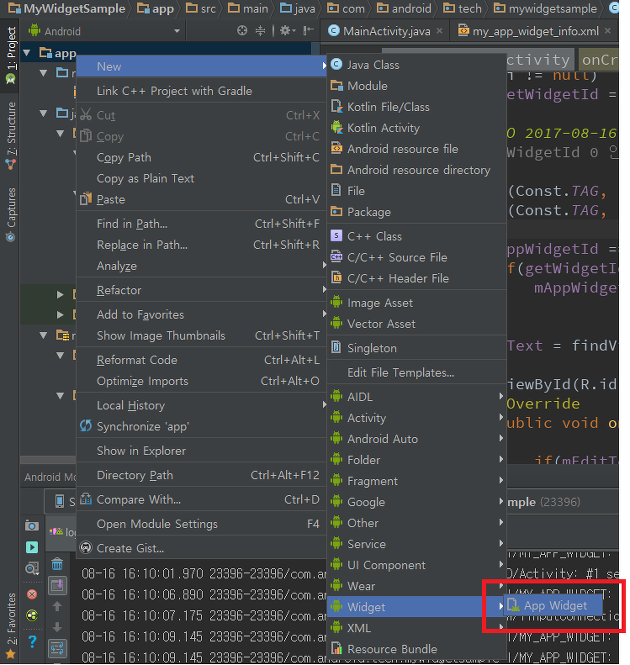Click the Image Asset android icon
Screen dimensions: 630x665
pos(336,302)
